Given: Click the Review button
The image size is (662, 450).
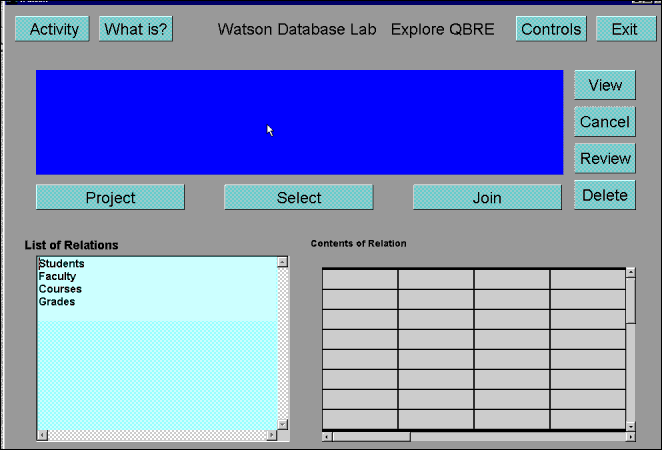Looking at the screenshot, I should [x=605, y=158].
